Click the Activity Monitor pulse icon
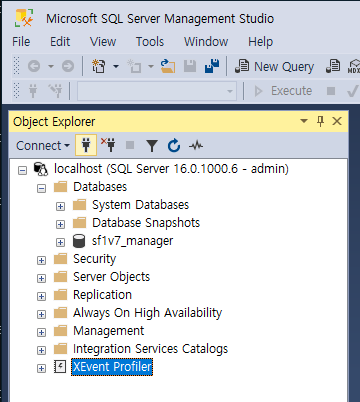 pos(196,145)
